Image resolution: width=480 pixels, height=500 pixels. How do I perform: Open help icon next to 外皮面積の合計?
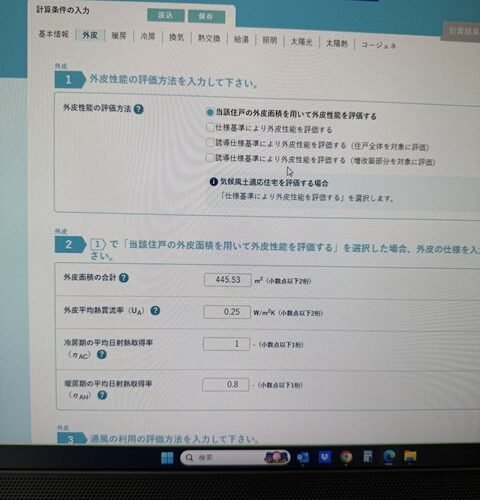pos(124,278)
